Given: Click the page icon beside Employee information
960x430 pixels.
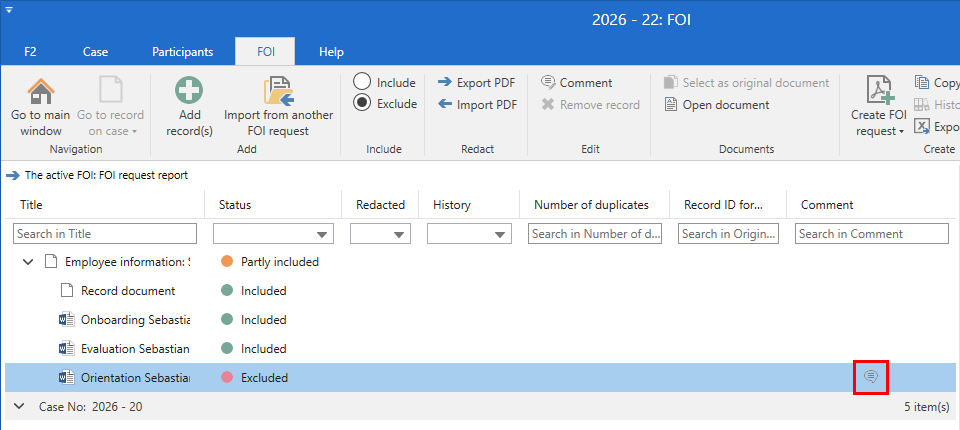Looking at the screenshot, I should (50, 262).
